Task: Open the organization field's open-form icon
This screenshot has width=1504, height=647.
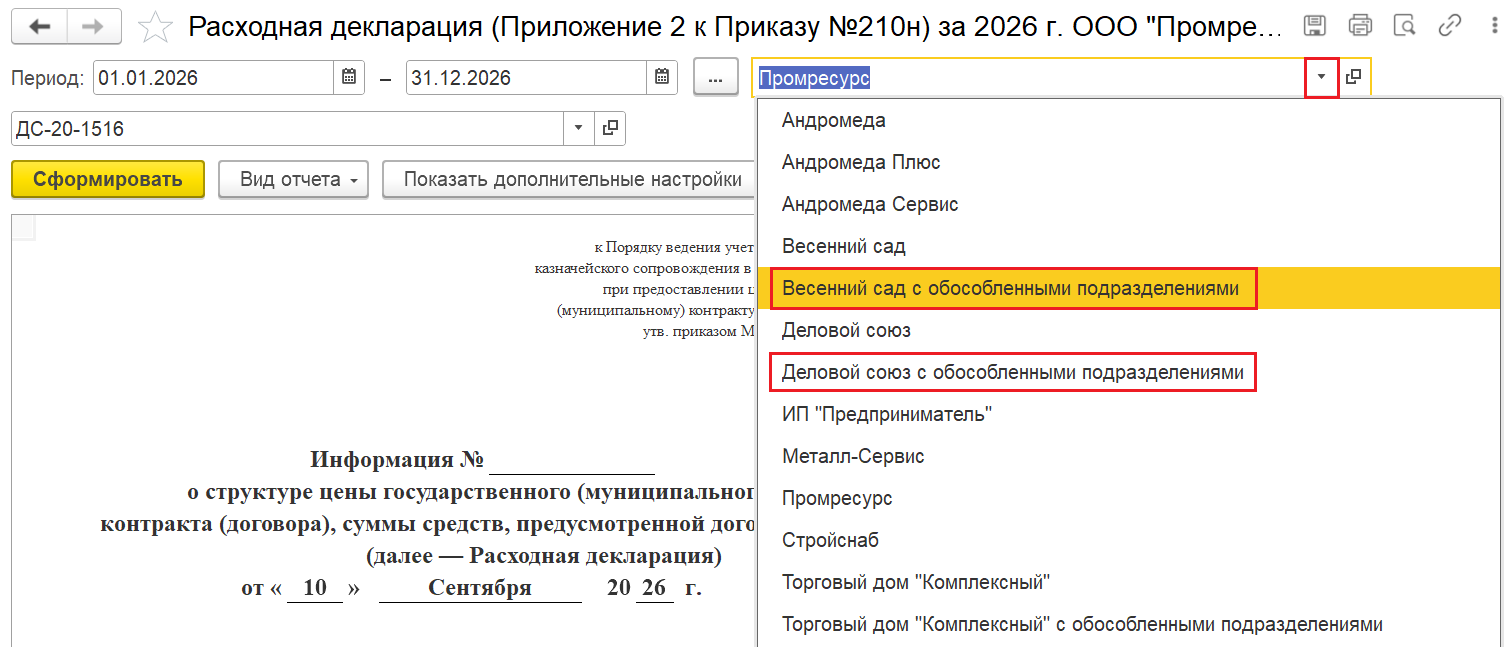Action: coord(1354,77)
